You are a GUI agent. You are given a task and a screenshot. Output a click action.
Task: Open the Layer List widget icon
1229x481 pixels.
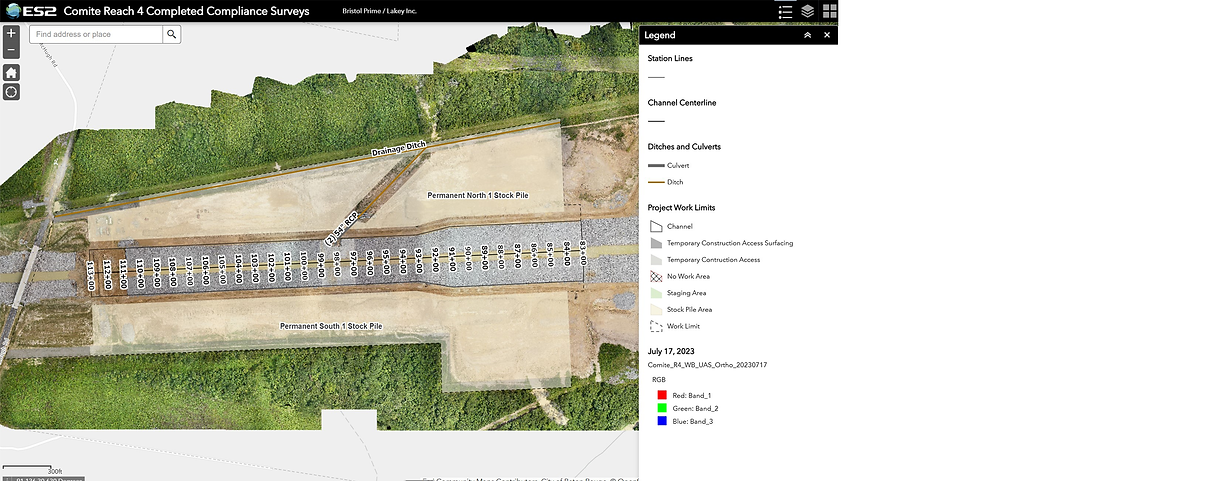pos(808,11)
